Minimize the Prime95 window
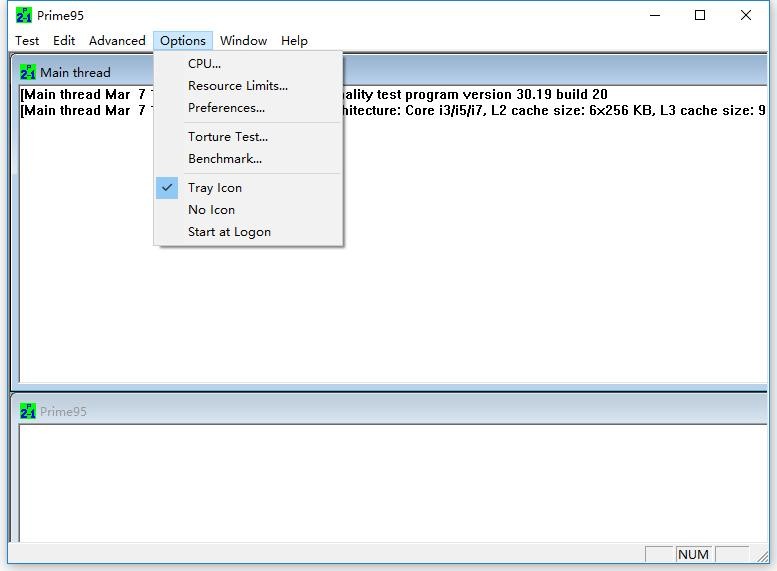777x571 pixels. pyautogui.click(x=655, y=15)
